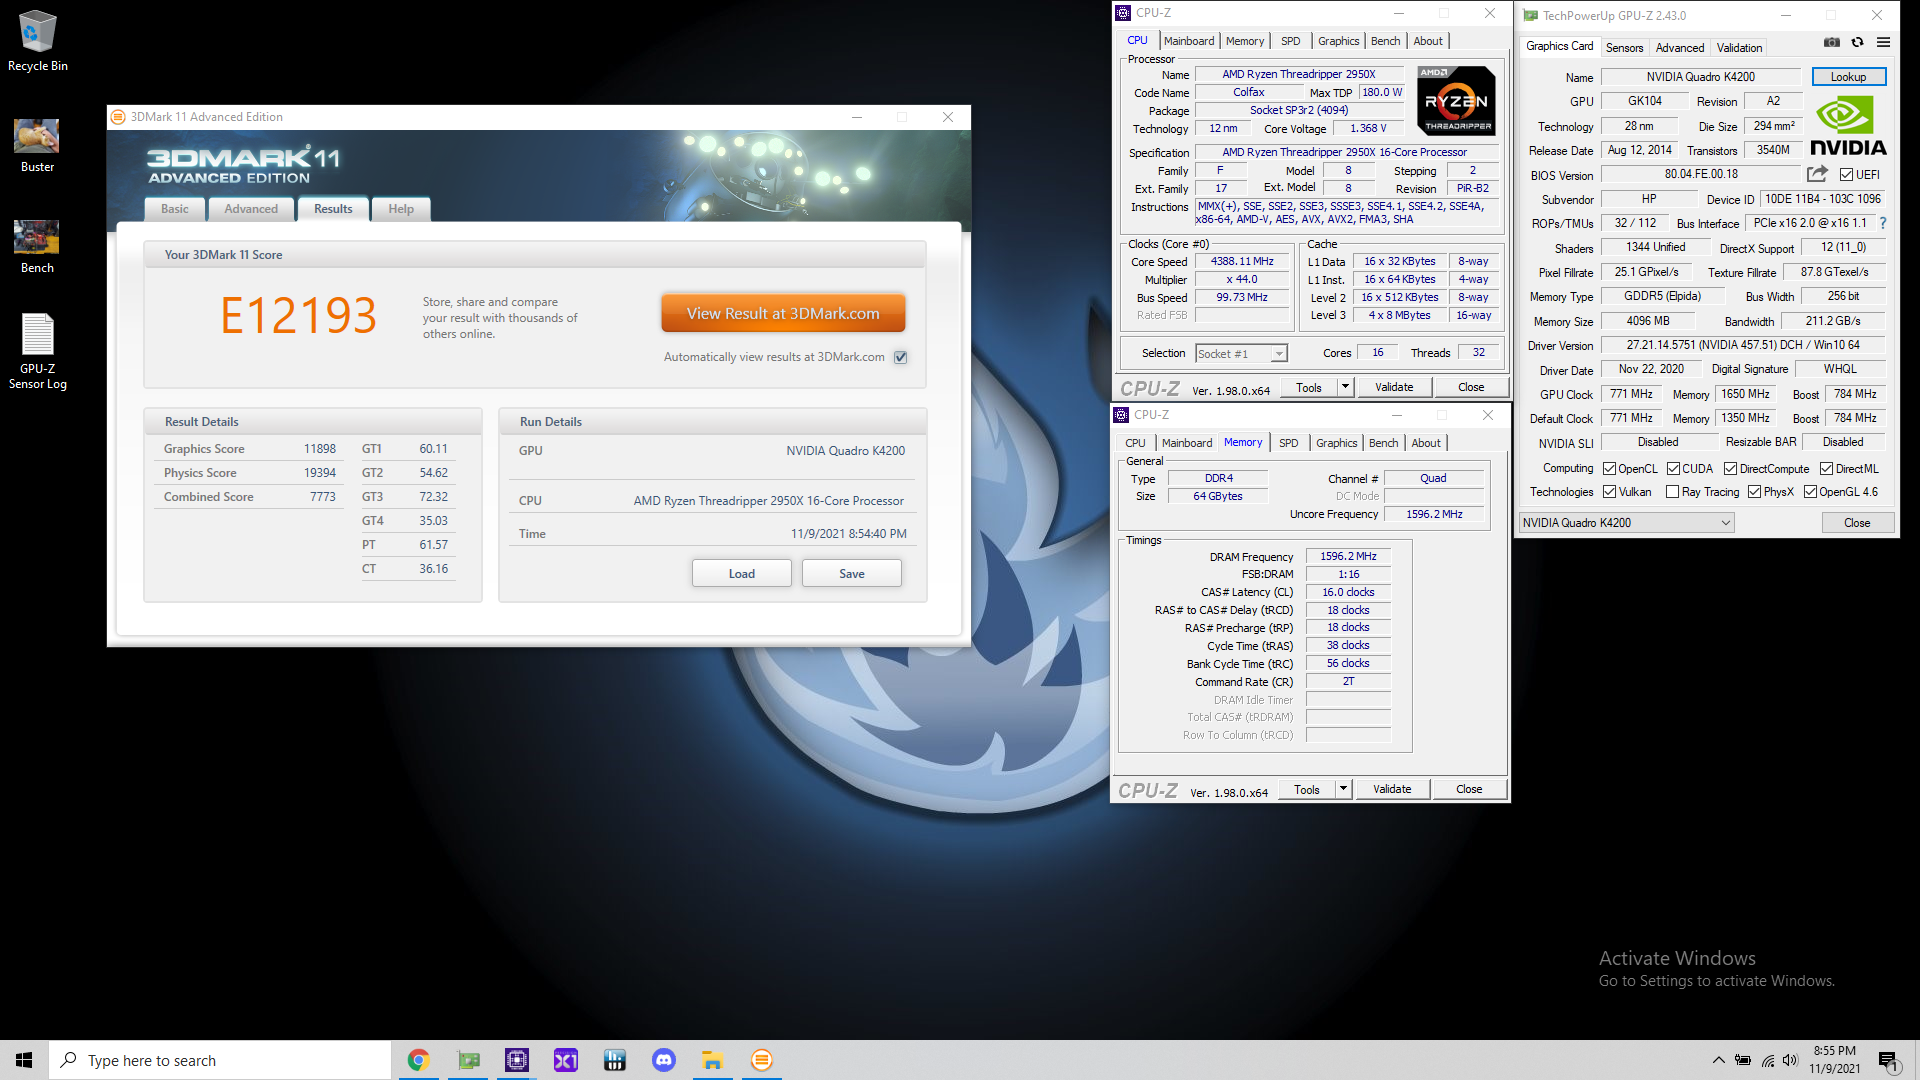
Task: Open CPU-Z from the taskbar
Action: click(x=517, y=1060)
